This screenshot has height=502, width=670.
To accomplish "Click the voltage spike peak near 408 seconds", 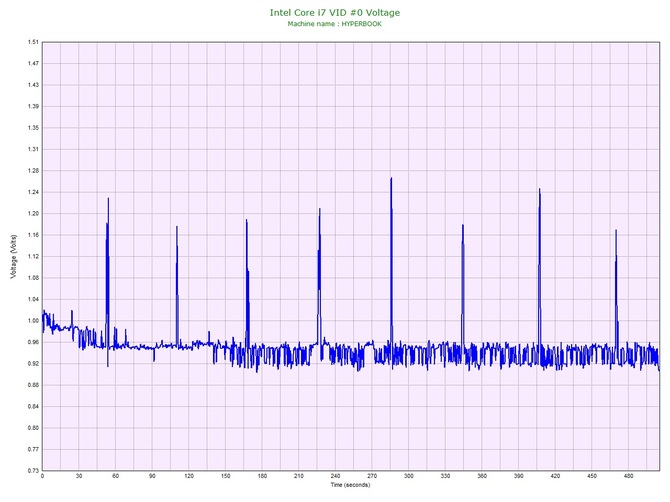I will pos(540,189).
